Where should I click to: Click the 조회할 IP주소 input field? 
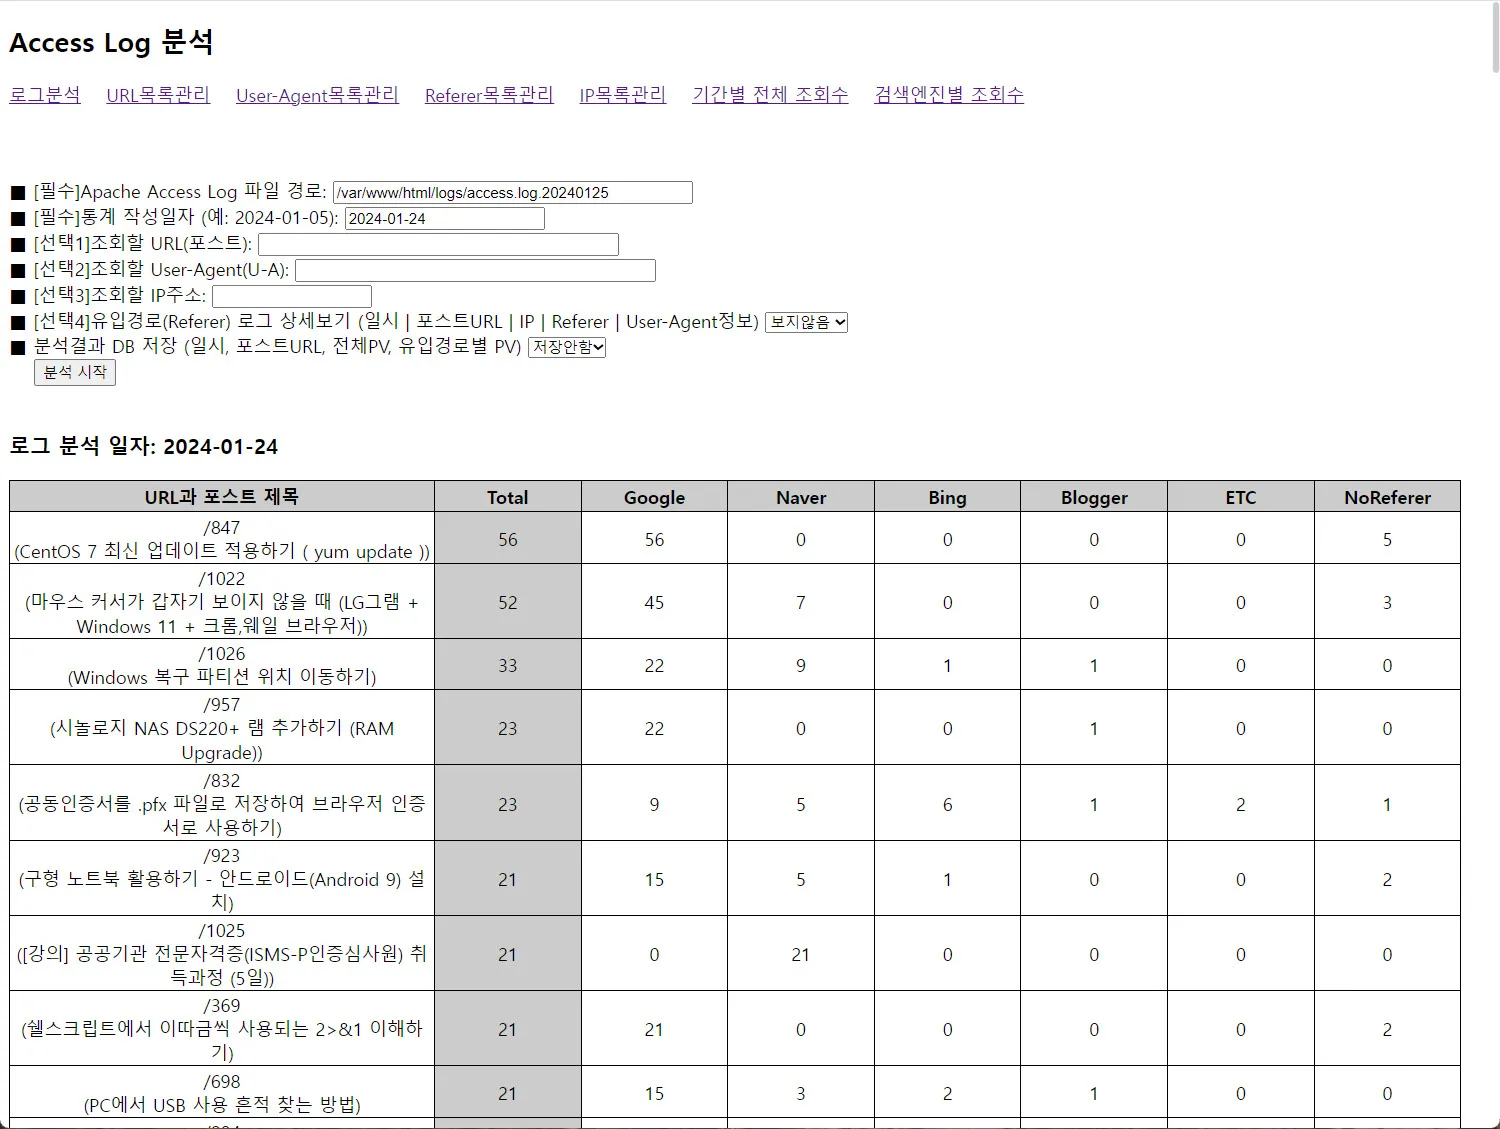click(292, 296)
